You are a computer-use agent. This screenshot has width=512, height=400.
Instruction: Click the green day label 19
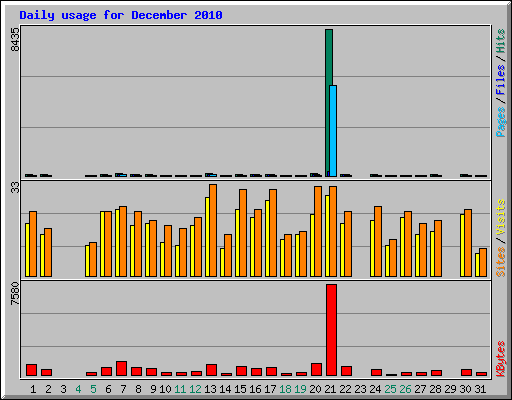coord(300,389)
